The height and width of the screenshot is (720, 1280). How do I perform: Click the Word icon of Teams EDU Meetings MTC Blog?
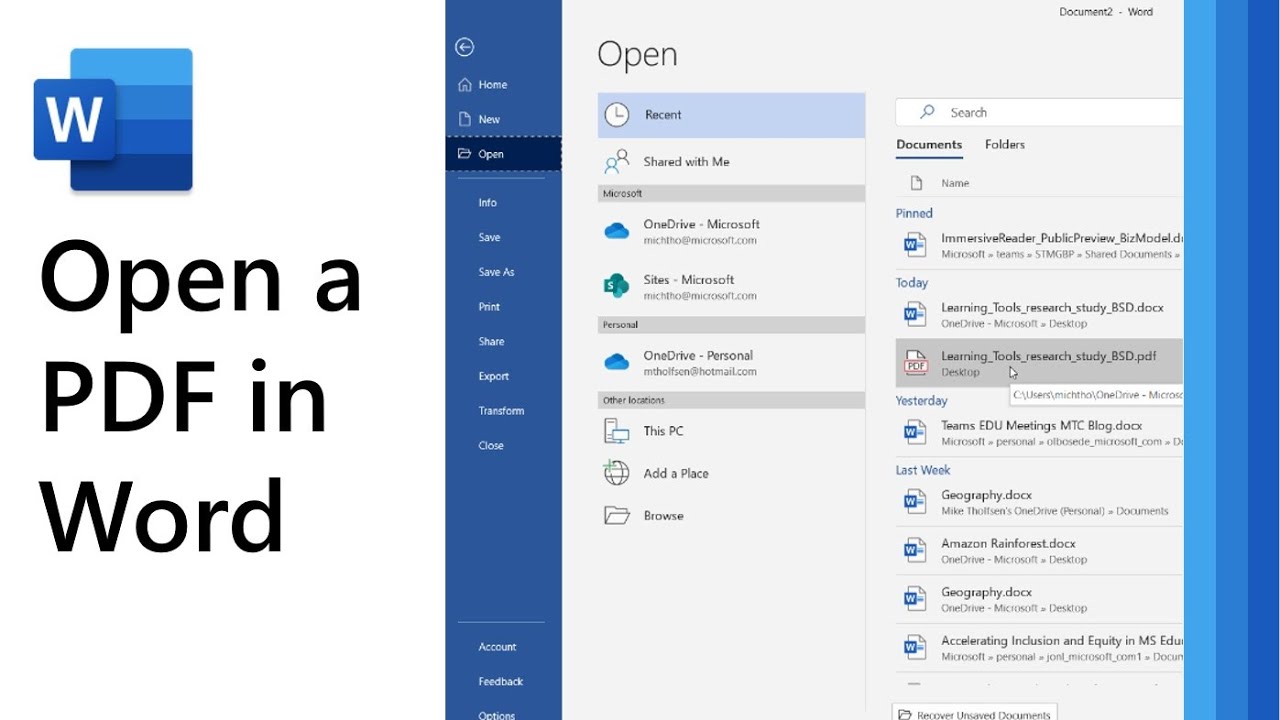(x=915, y=432)
